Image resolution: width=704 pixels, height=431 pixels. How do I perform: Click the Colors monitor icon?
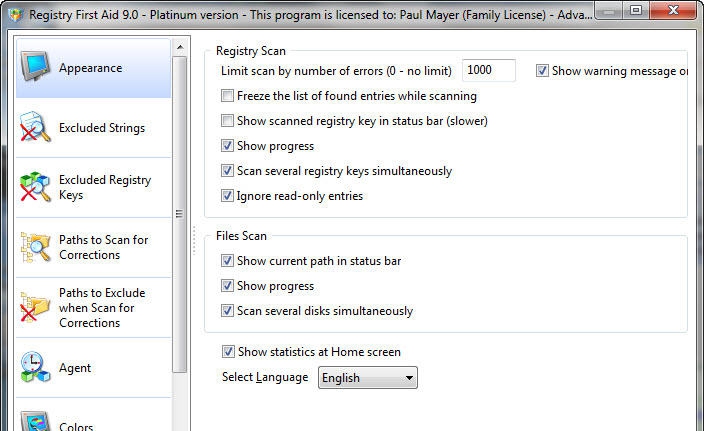[35, 421]
